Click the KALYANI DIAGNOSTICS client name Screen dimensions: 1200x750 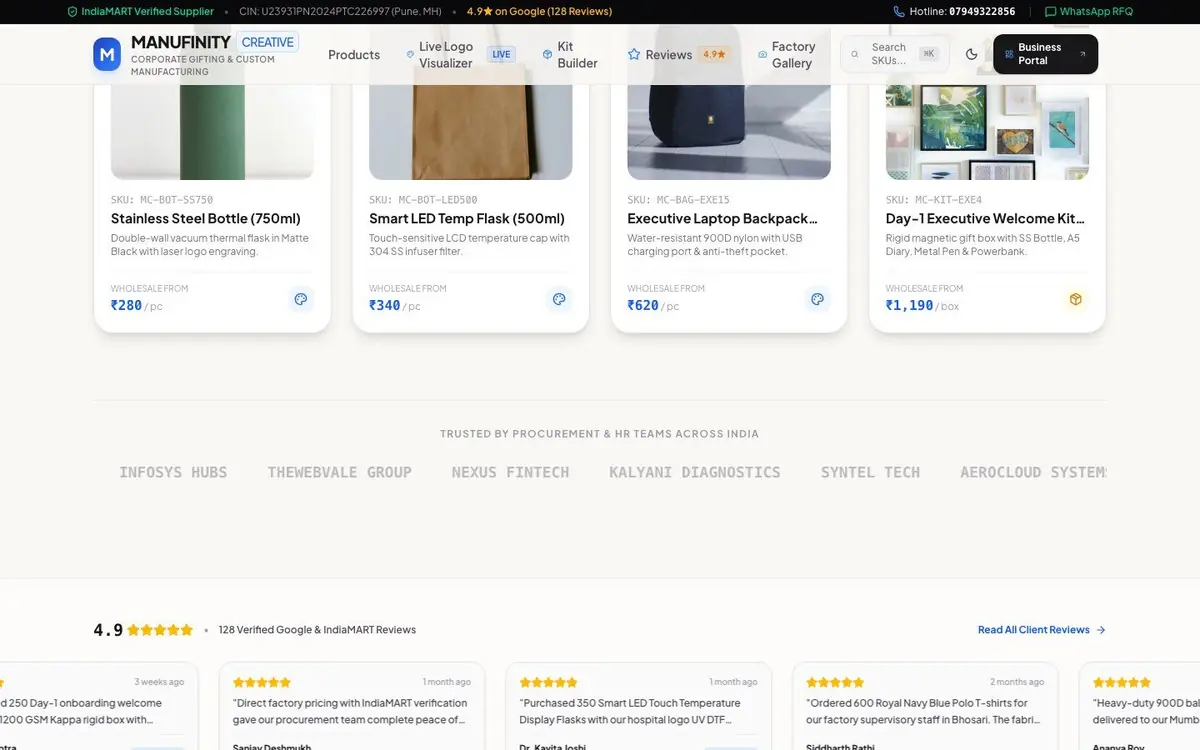[x=695, y=472]
